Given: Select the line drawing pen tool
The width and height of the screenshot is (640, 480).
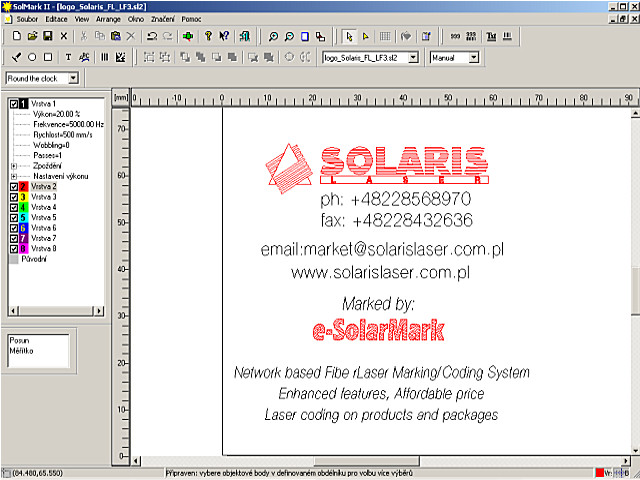Looking at the screenshot, I should [16, 57].
